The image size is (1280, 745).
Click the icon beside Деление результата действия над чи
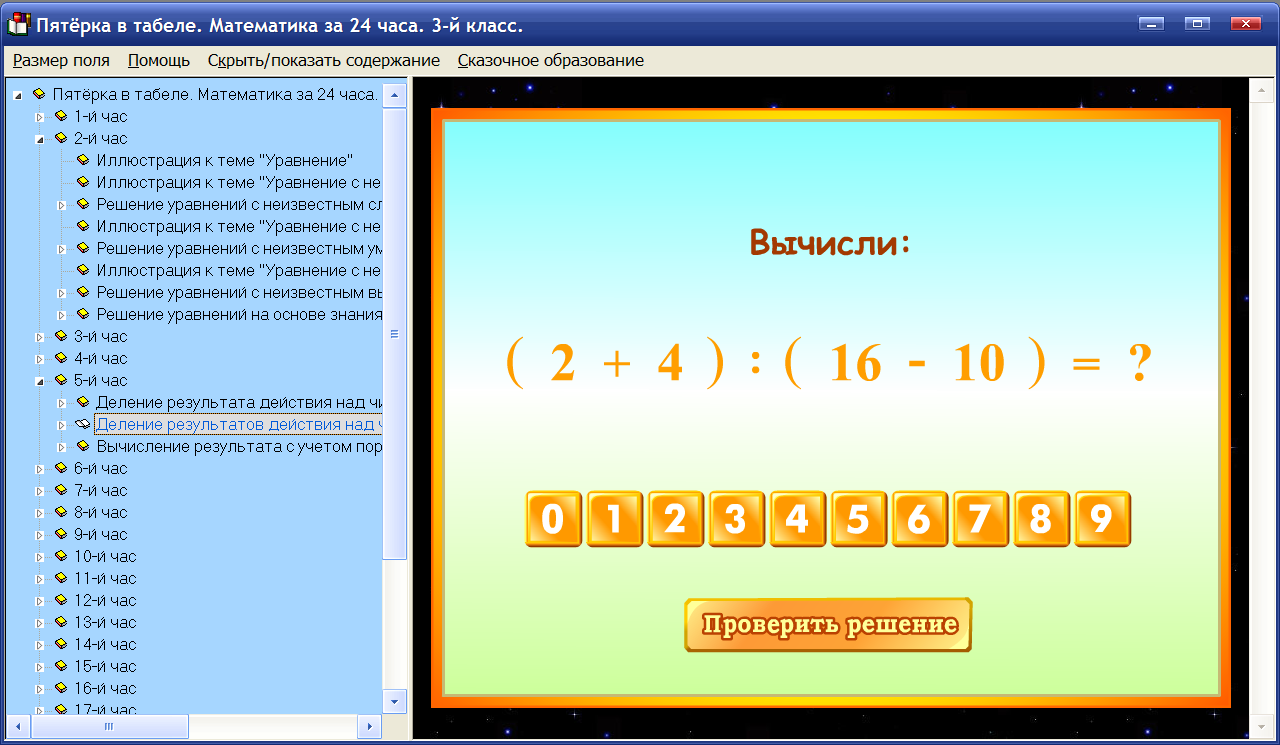[x=83, y=402]
